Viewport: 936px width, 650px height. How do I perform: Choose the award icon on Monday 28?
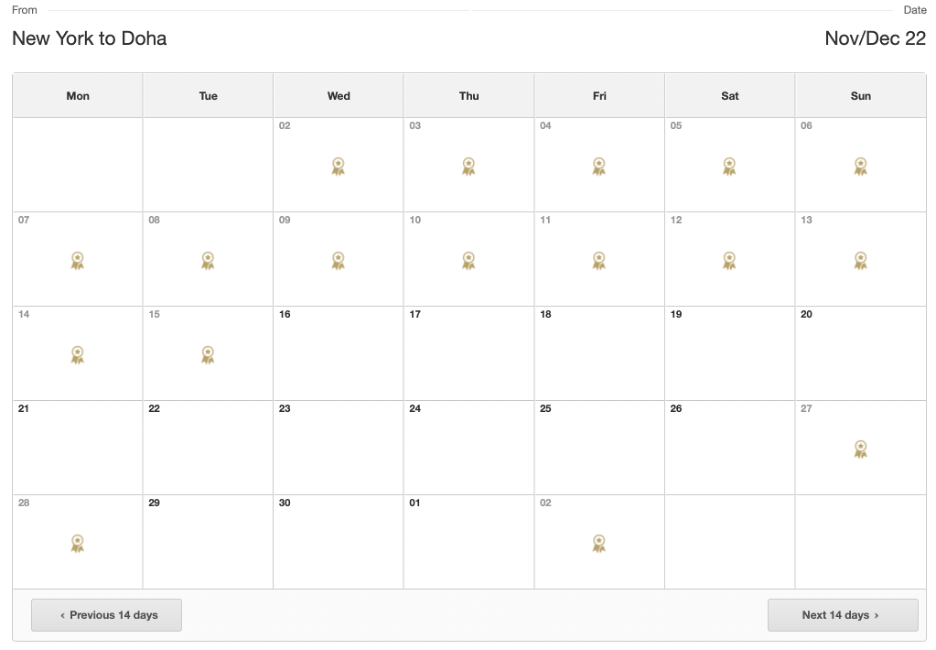(x=77, y=543)
